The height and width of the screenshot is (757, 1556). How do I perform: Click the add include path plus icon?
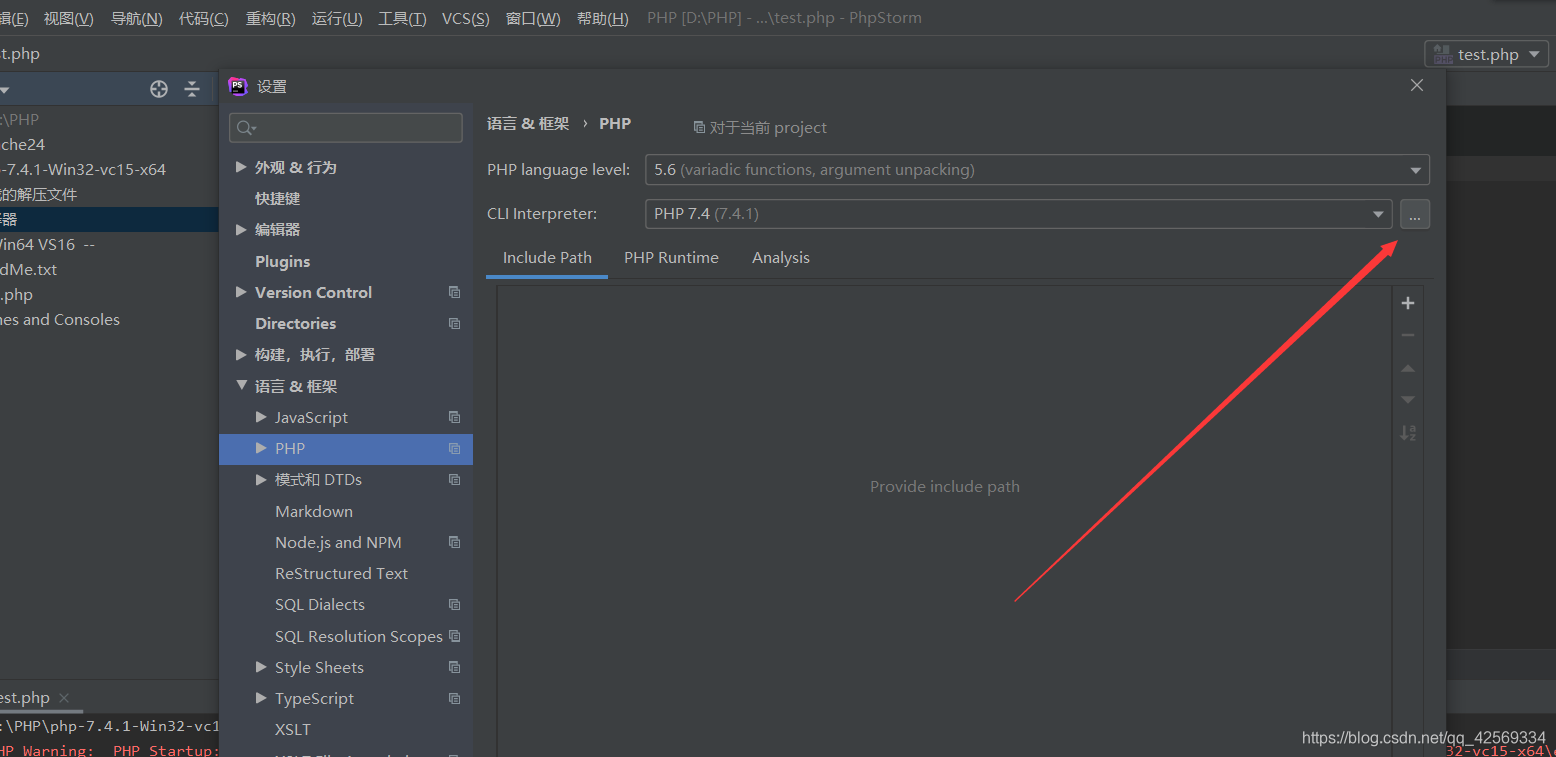coord(1408,303)
